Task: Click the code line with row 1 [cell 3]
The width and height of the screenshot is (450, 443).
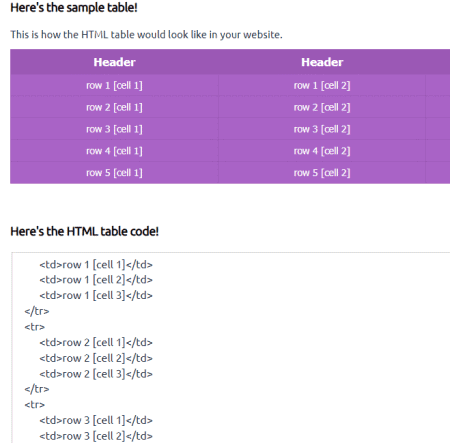Action: [96, 295]
